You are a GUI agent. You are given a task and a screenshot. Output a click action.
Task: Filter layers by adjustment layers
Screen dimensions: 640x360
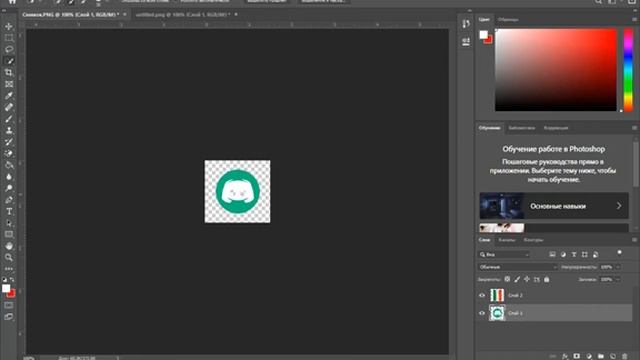click(x=563, y=254)
